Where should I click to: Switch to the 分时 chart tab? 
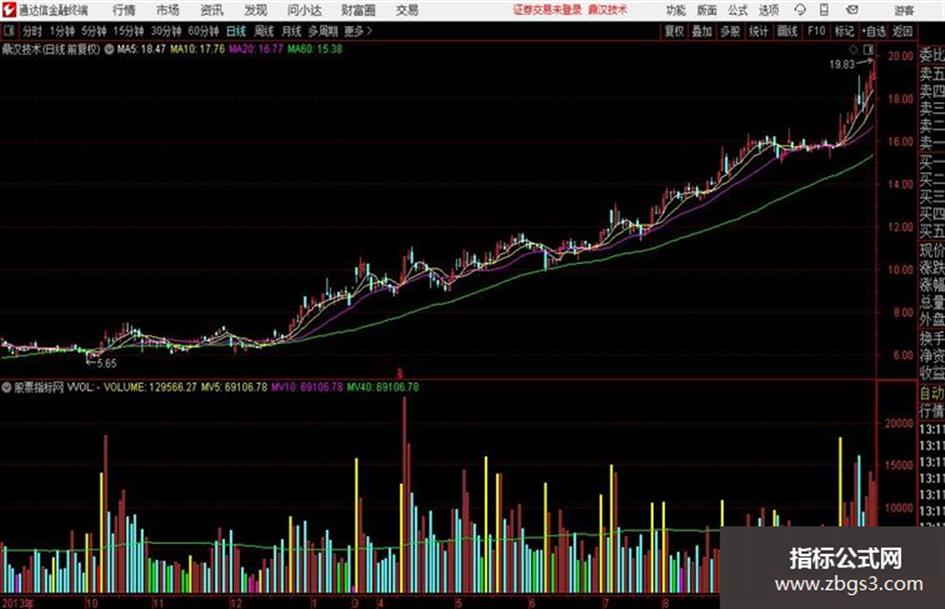pos(32,31)
